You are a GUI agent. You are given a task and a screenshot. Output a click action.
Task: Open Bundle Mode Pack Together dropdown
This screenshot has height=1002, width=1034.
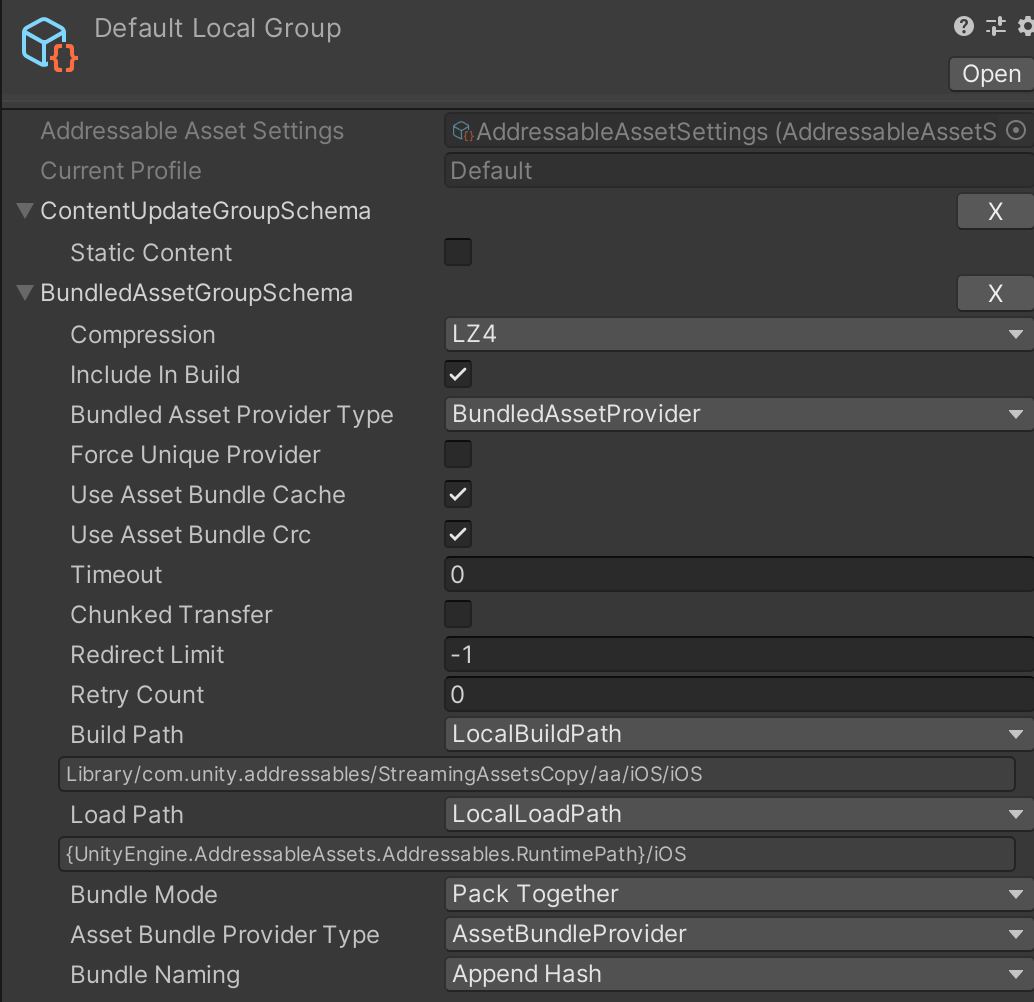738,895
